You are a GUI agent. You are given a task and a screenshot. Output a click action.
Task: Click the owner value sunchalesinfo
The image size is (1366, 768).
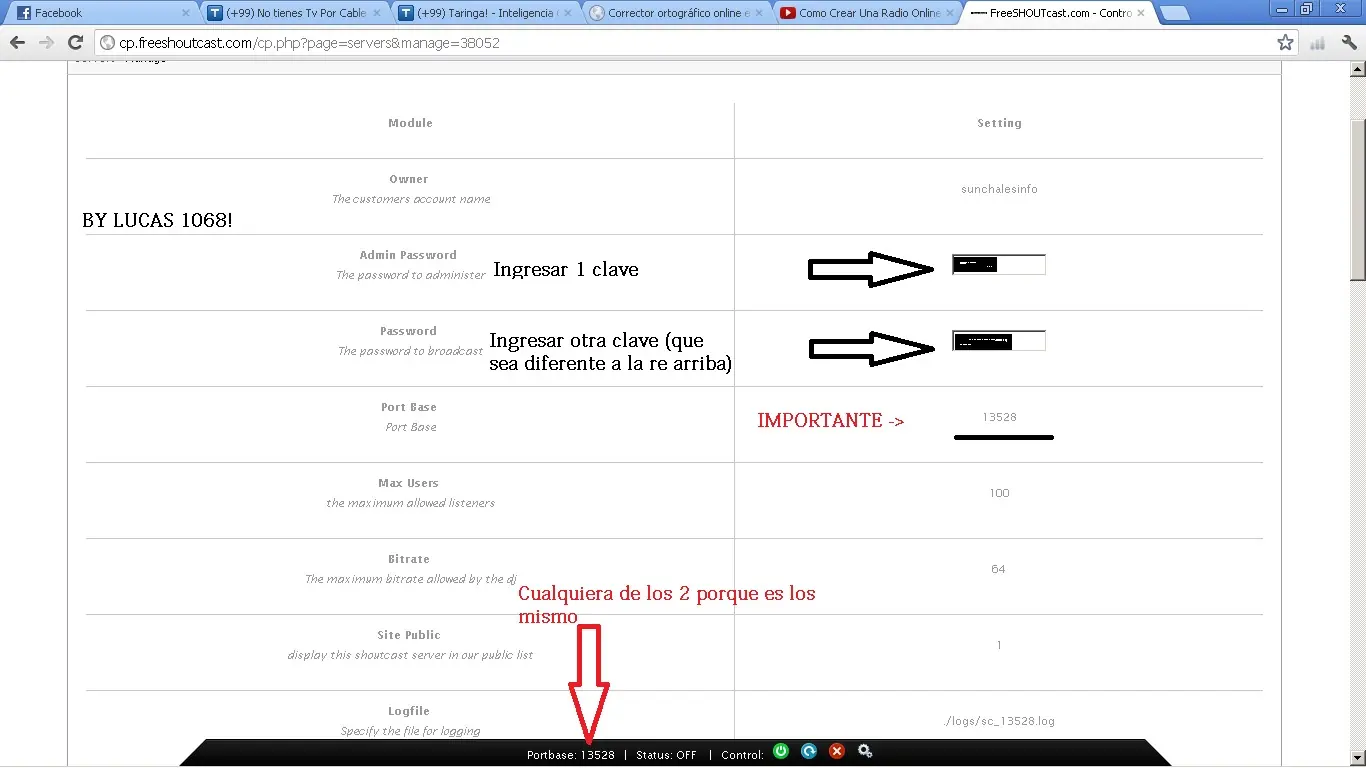click(x=999, y=189)
